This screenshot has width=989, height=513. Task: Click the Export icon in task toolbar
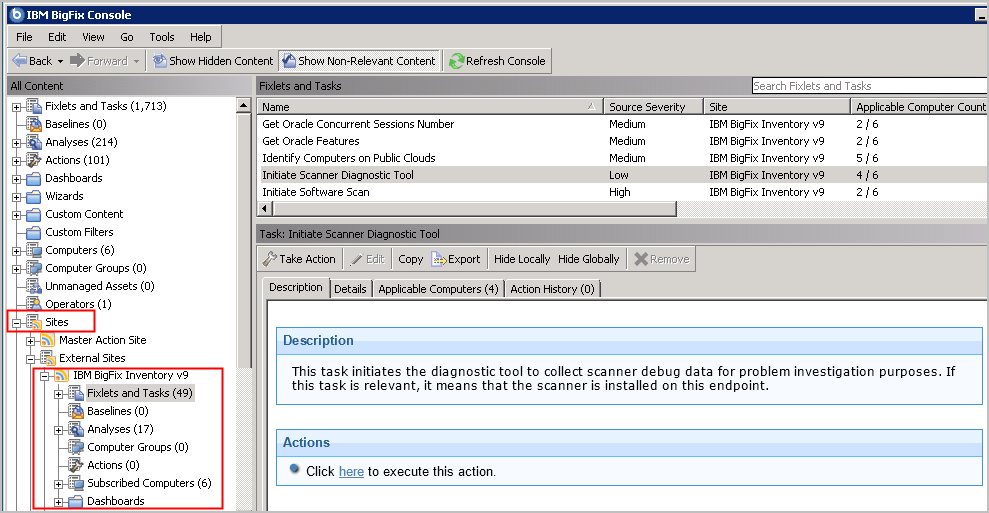click(x=438, y=259)
